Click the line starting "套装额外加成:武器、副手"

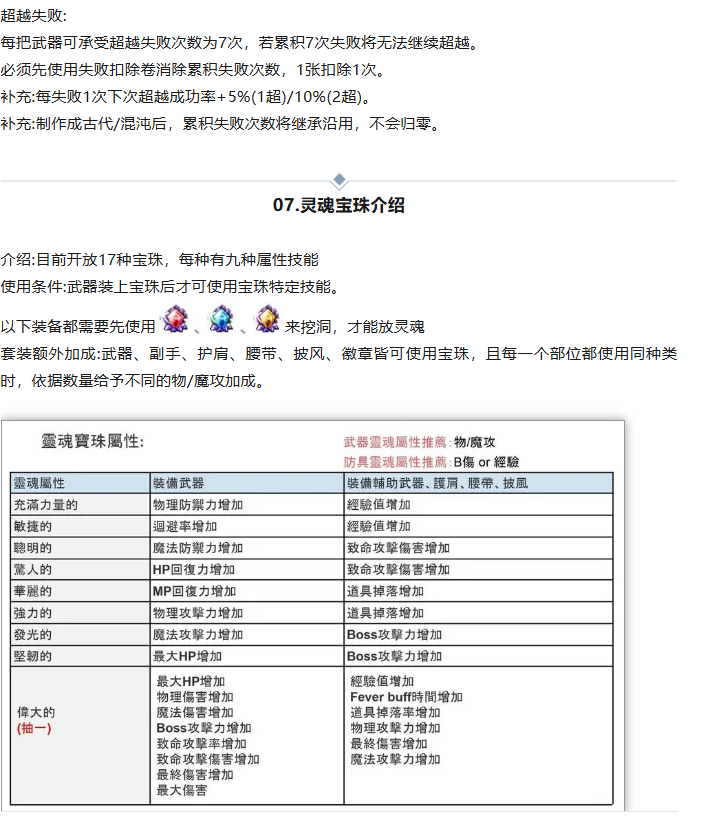339,354
